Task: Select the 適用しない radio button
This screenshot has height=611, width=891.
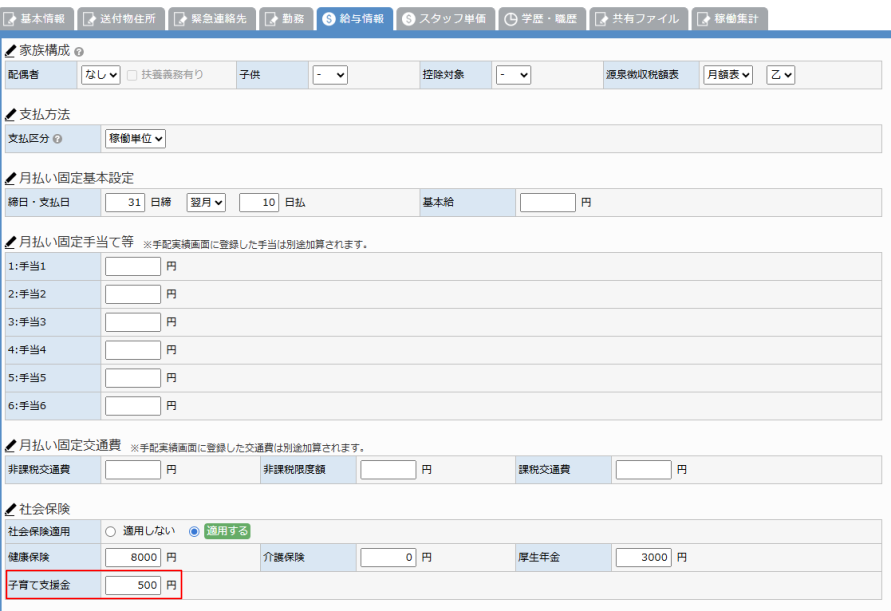Action: pyautogui.click(x=111, y=531)
